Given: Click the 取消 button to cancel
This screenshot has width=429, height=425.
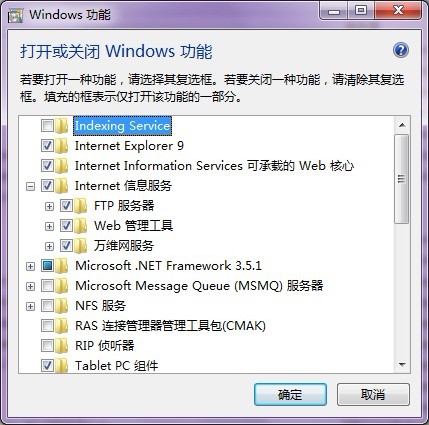Looking at the screenshot, I should (373, 394).
